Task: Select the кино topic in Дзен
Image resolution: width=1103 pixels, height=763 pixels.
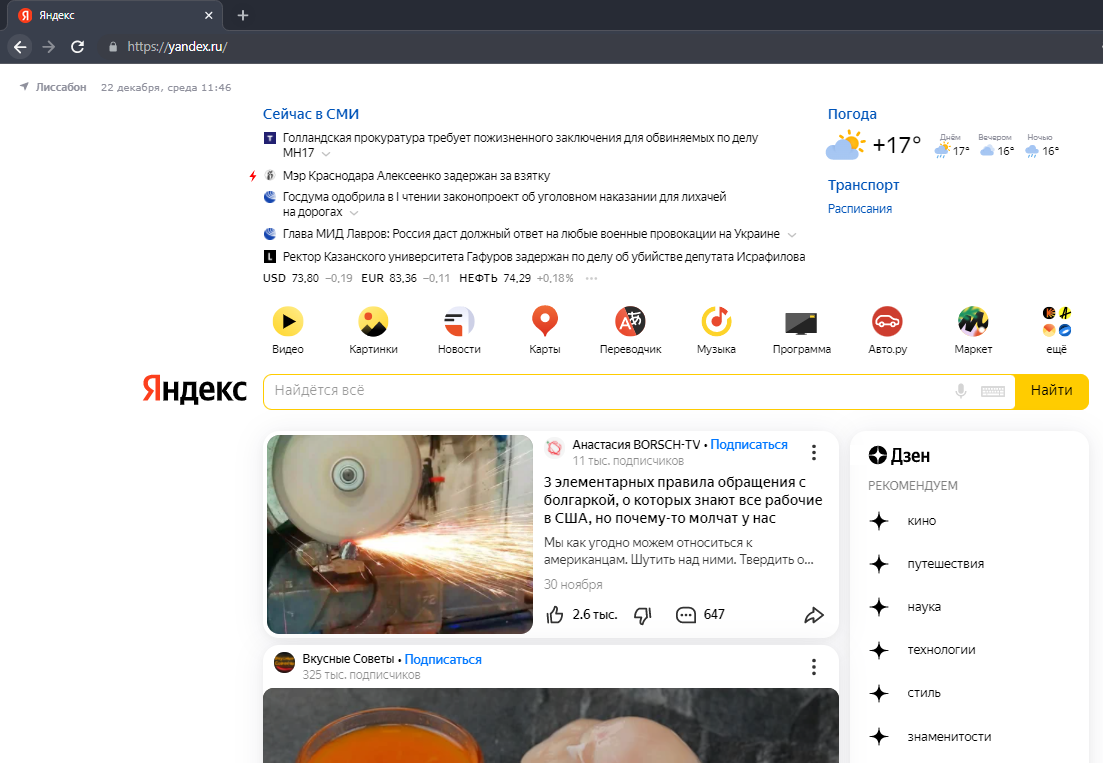Action: pyautogui.click(x=922, y=521)
